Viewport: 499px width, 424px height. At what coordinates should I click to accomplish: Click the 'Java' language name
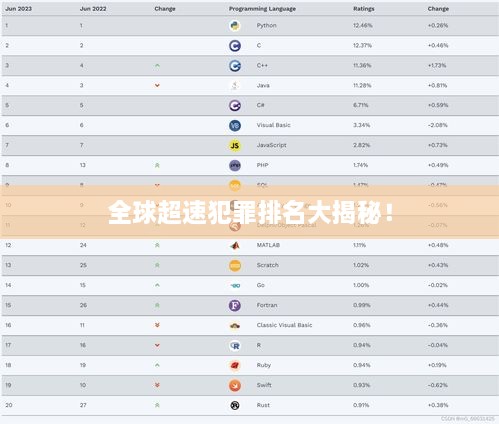pos(263,85)
